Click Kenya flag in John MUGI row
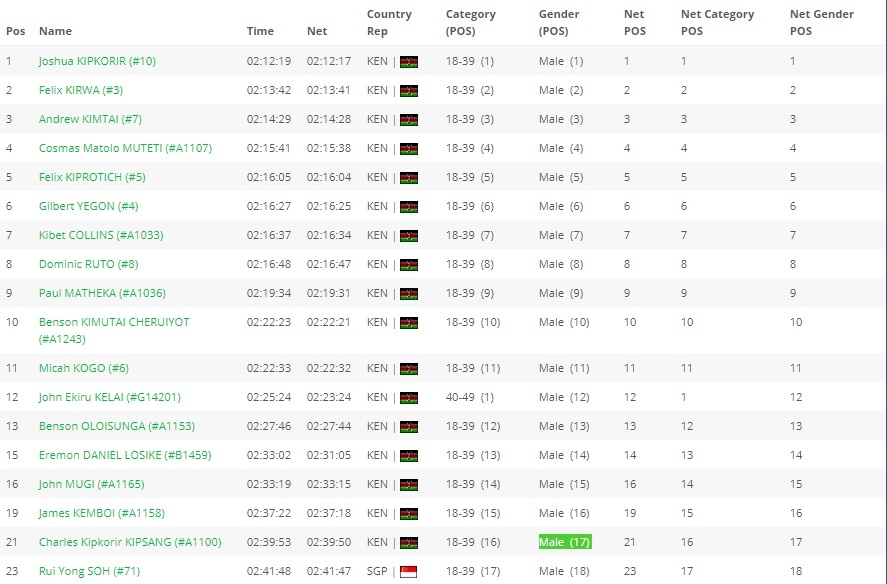The image size is (887, 584). 409,485
